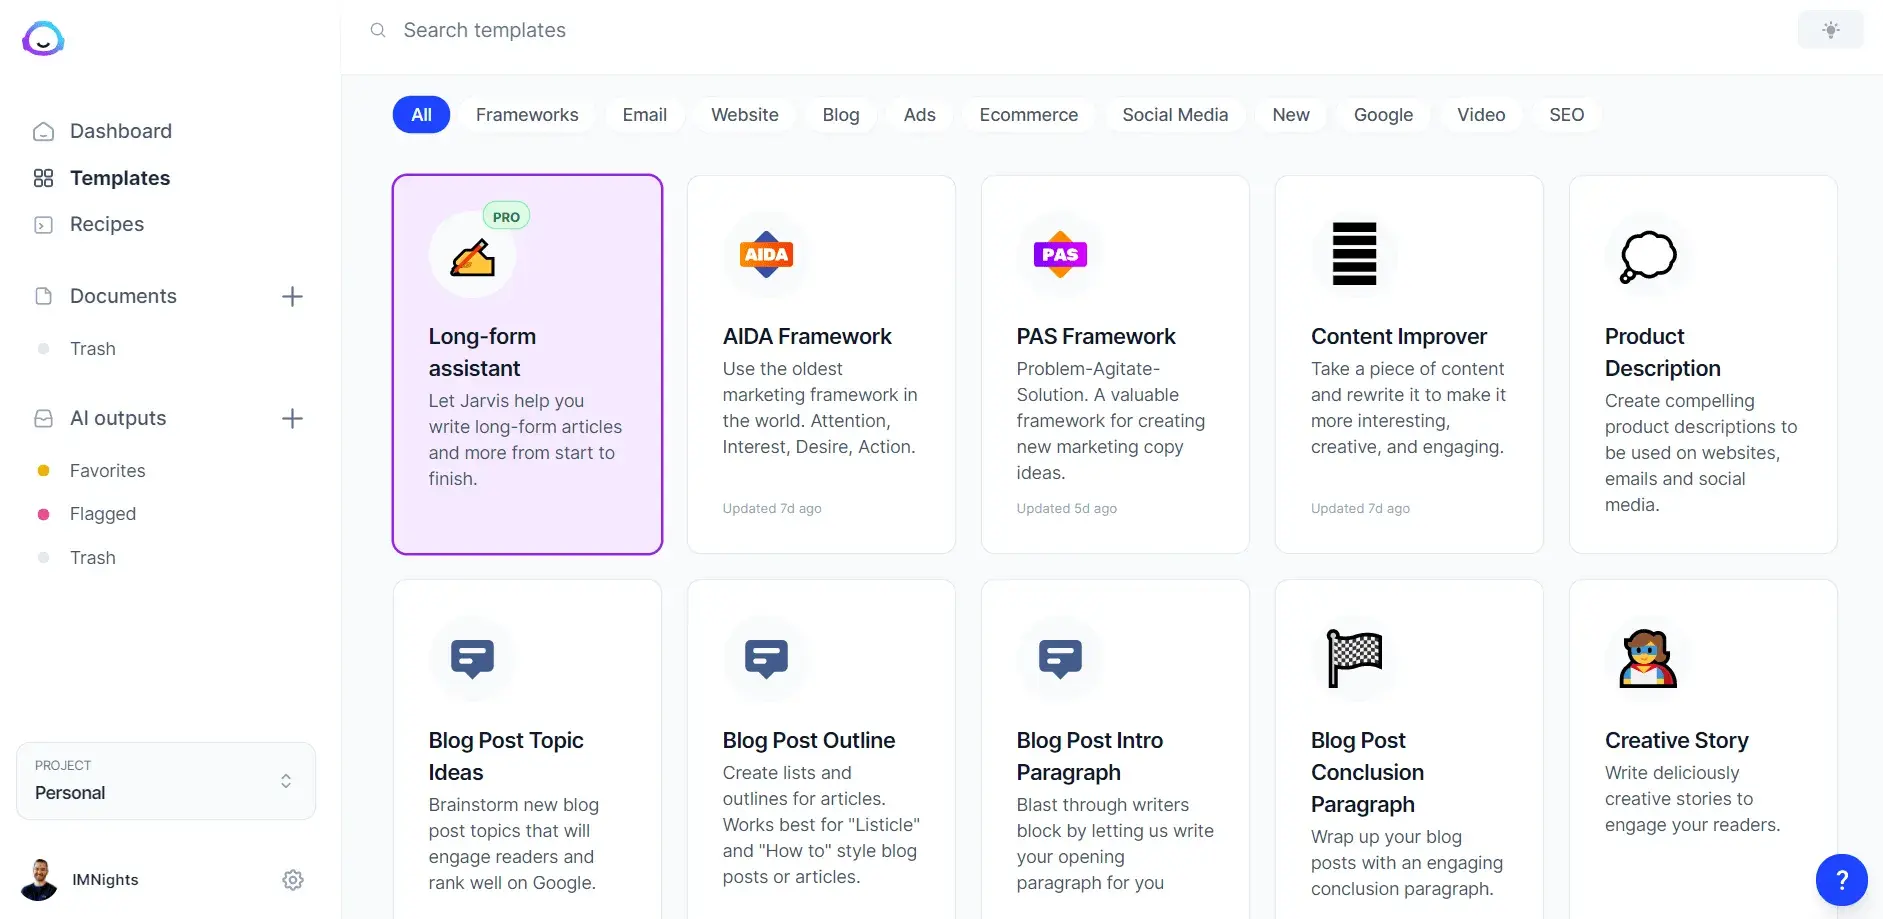Open the help question mark button
This screenshot has width=1883, height=919.
click(1841, 880)
